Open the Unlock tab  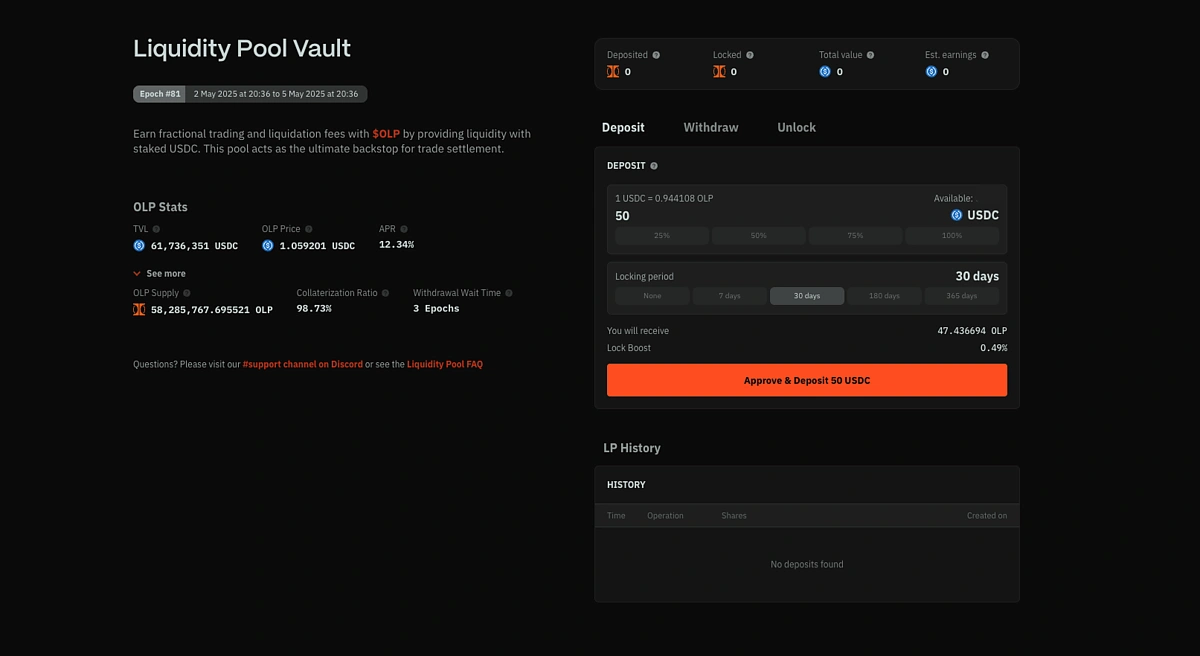coord(796,127)
